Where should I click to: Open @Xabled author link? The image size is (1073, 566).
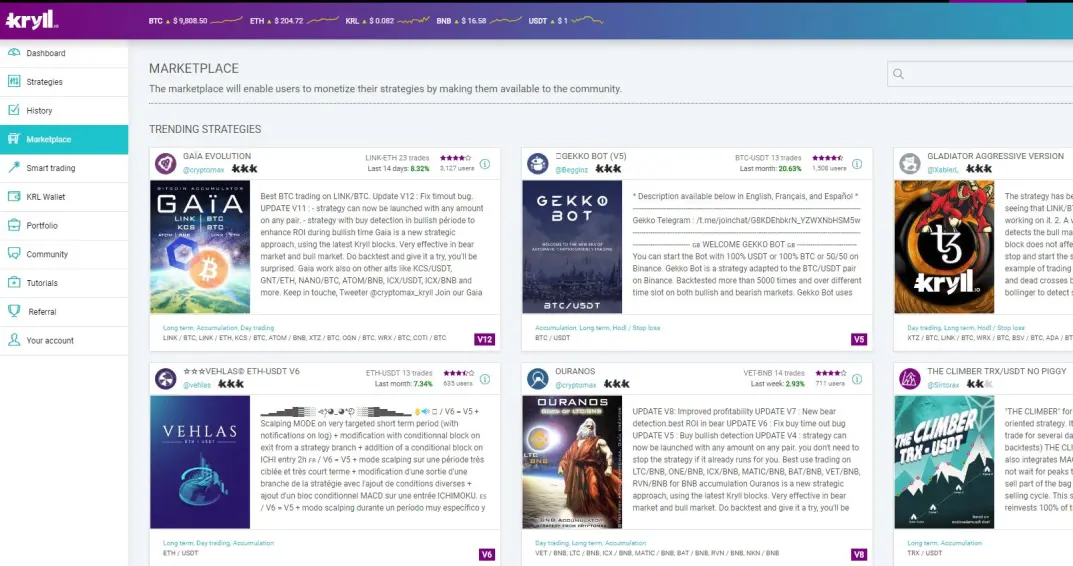(x=942, y=170)
